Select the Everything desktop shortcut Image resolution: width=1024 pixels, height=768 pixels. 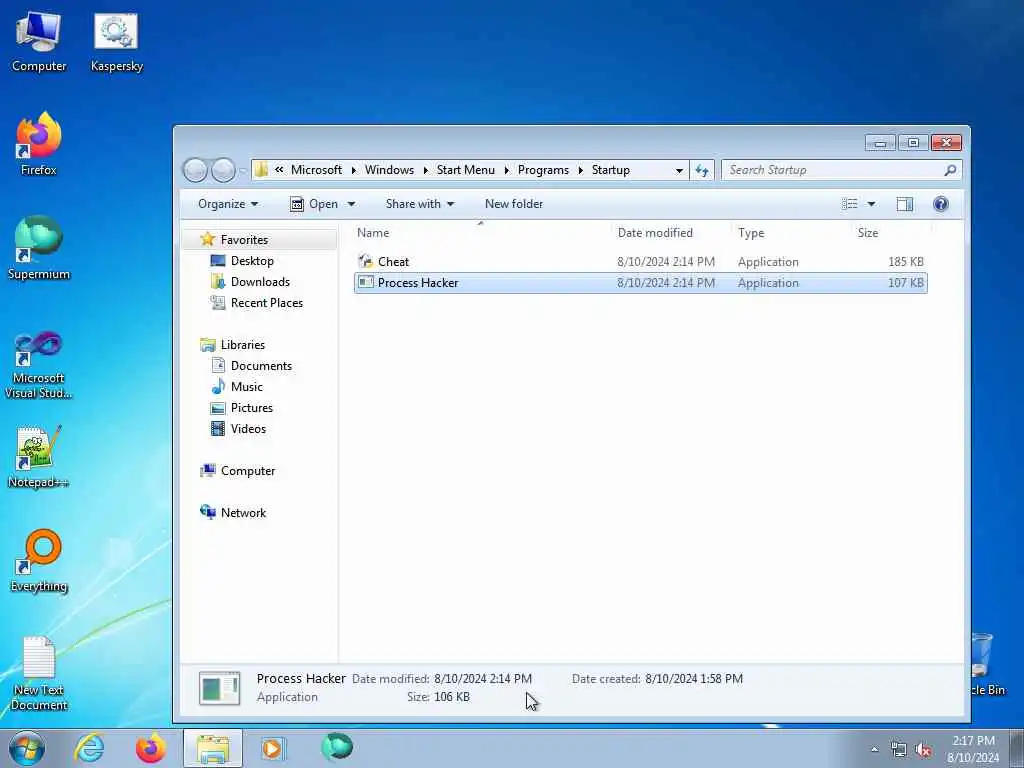click(39, 562)
